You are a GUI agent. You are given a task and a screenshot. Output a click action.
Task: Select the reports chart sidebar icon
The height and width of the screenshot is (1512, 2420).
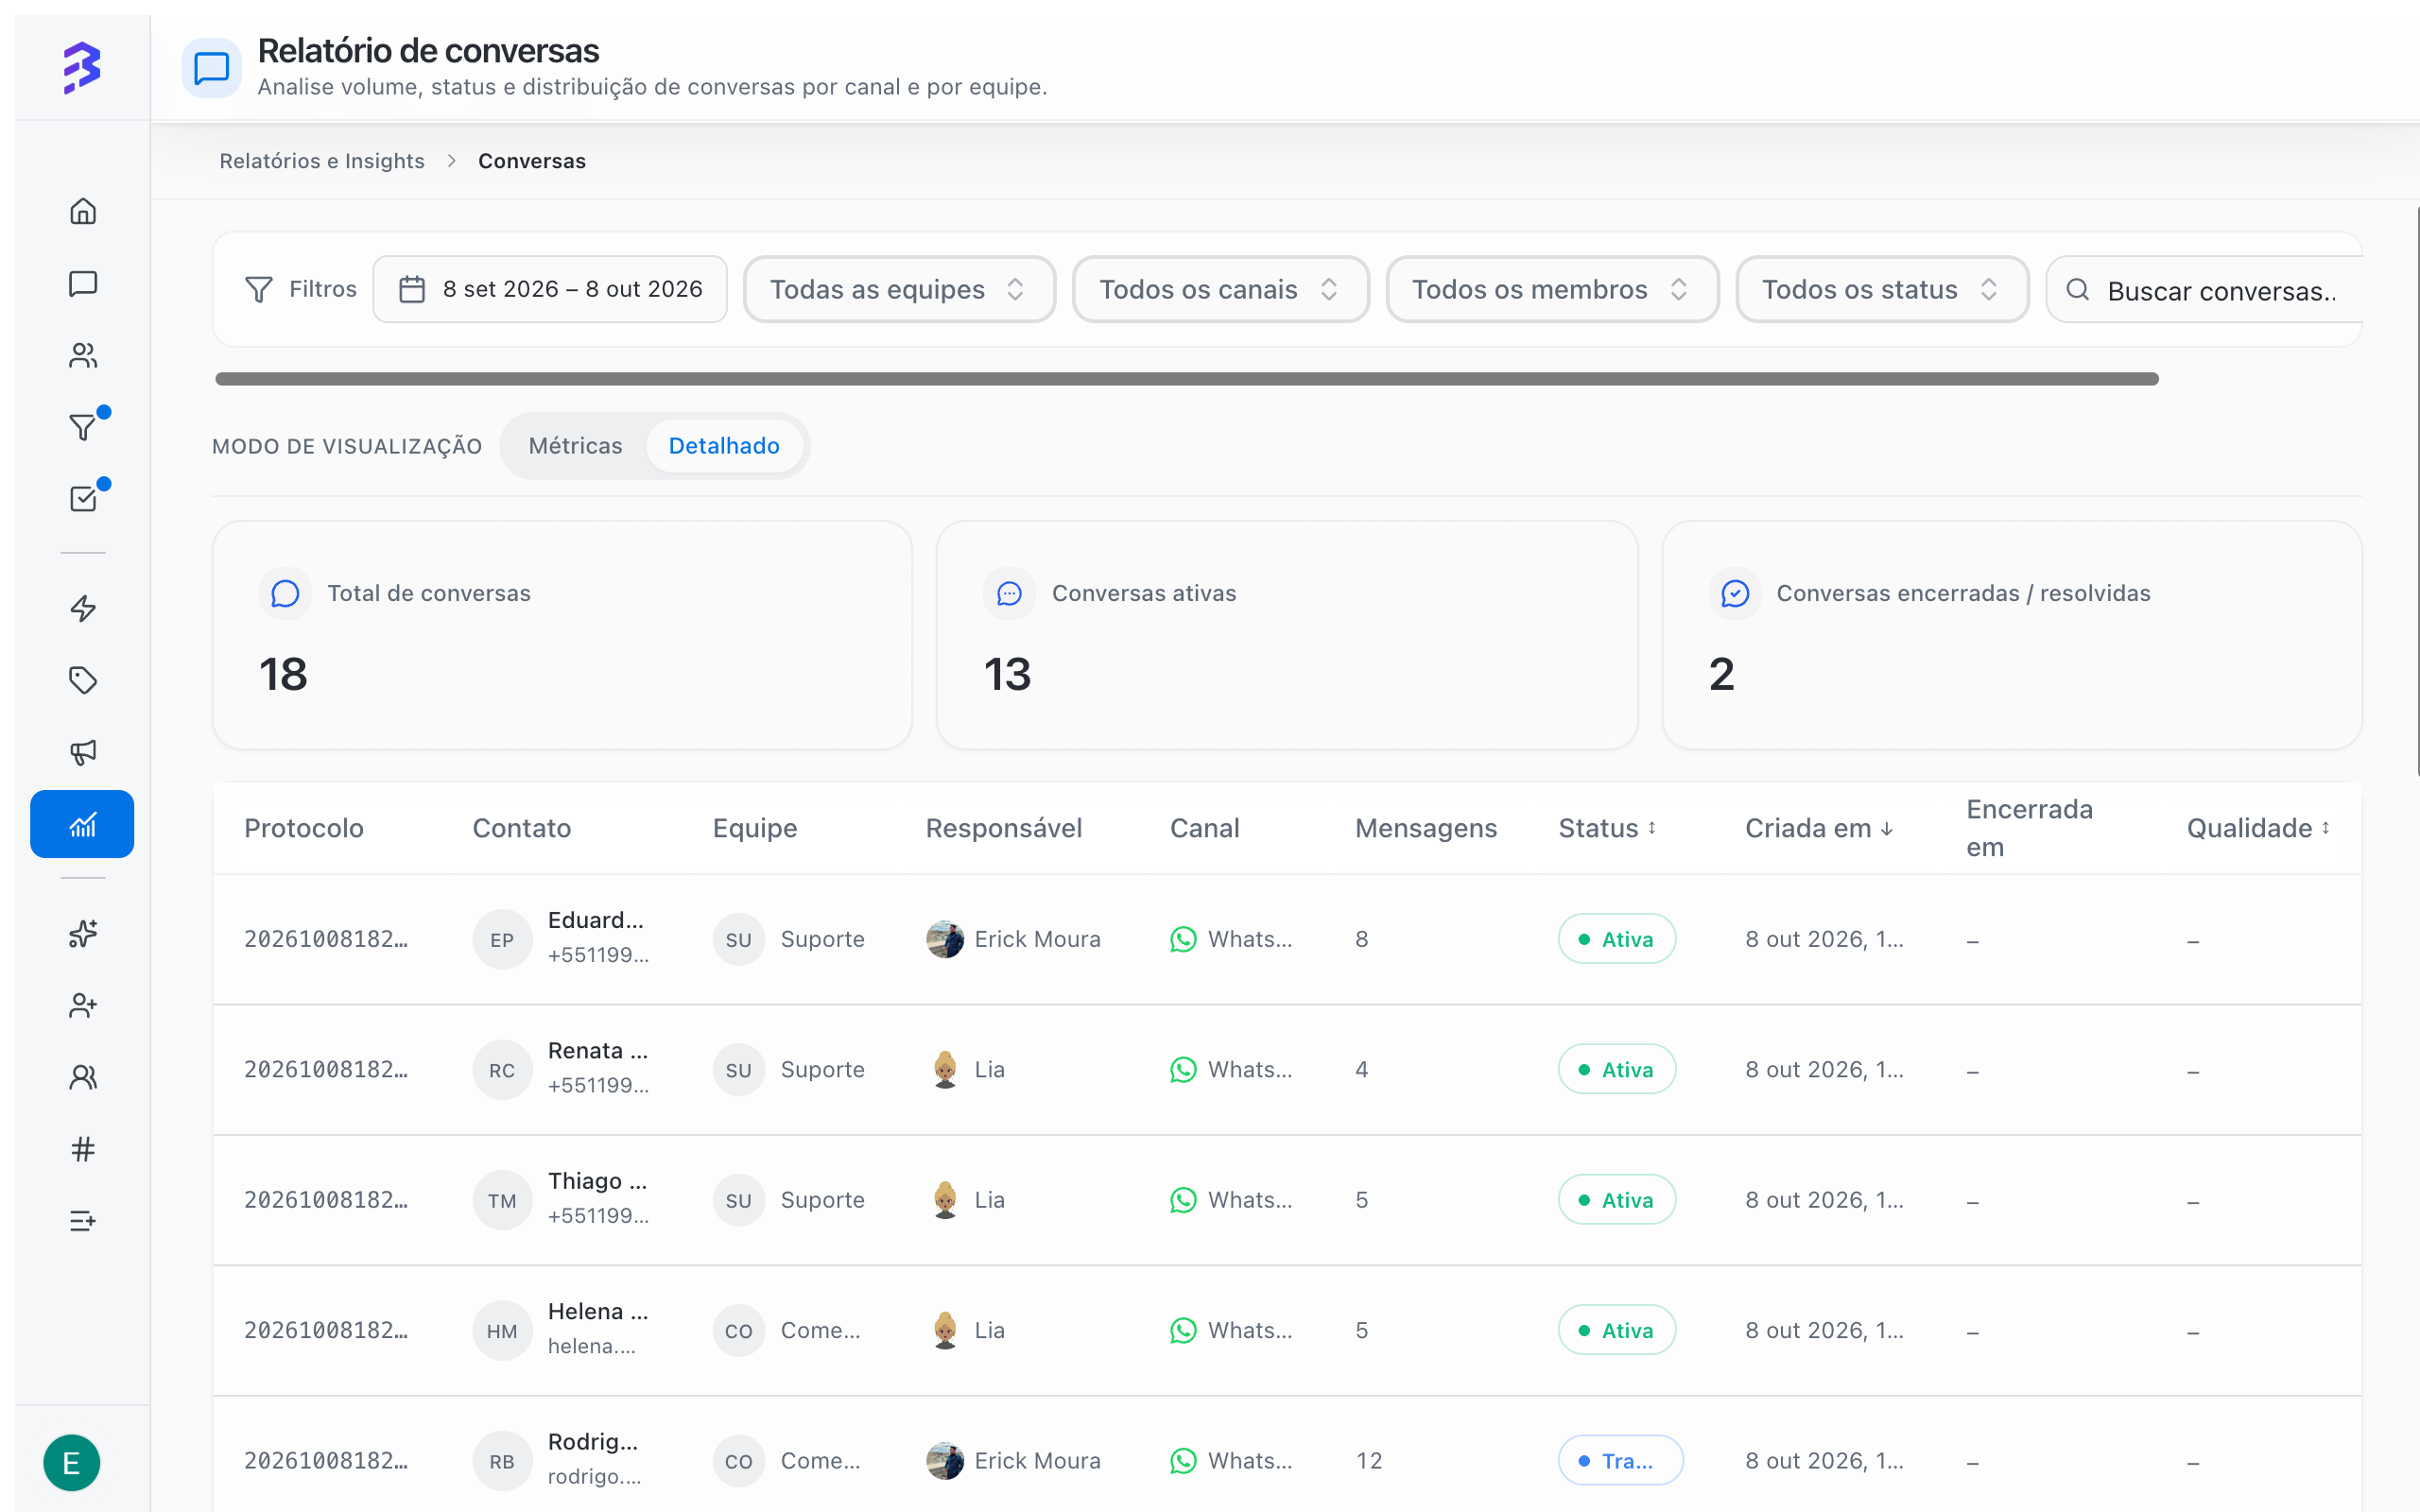[82, 824]
